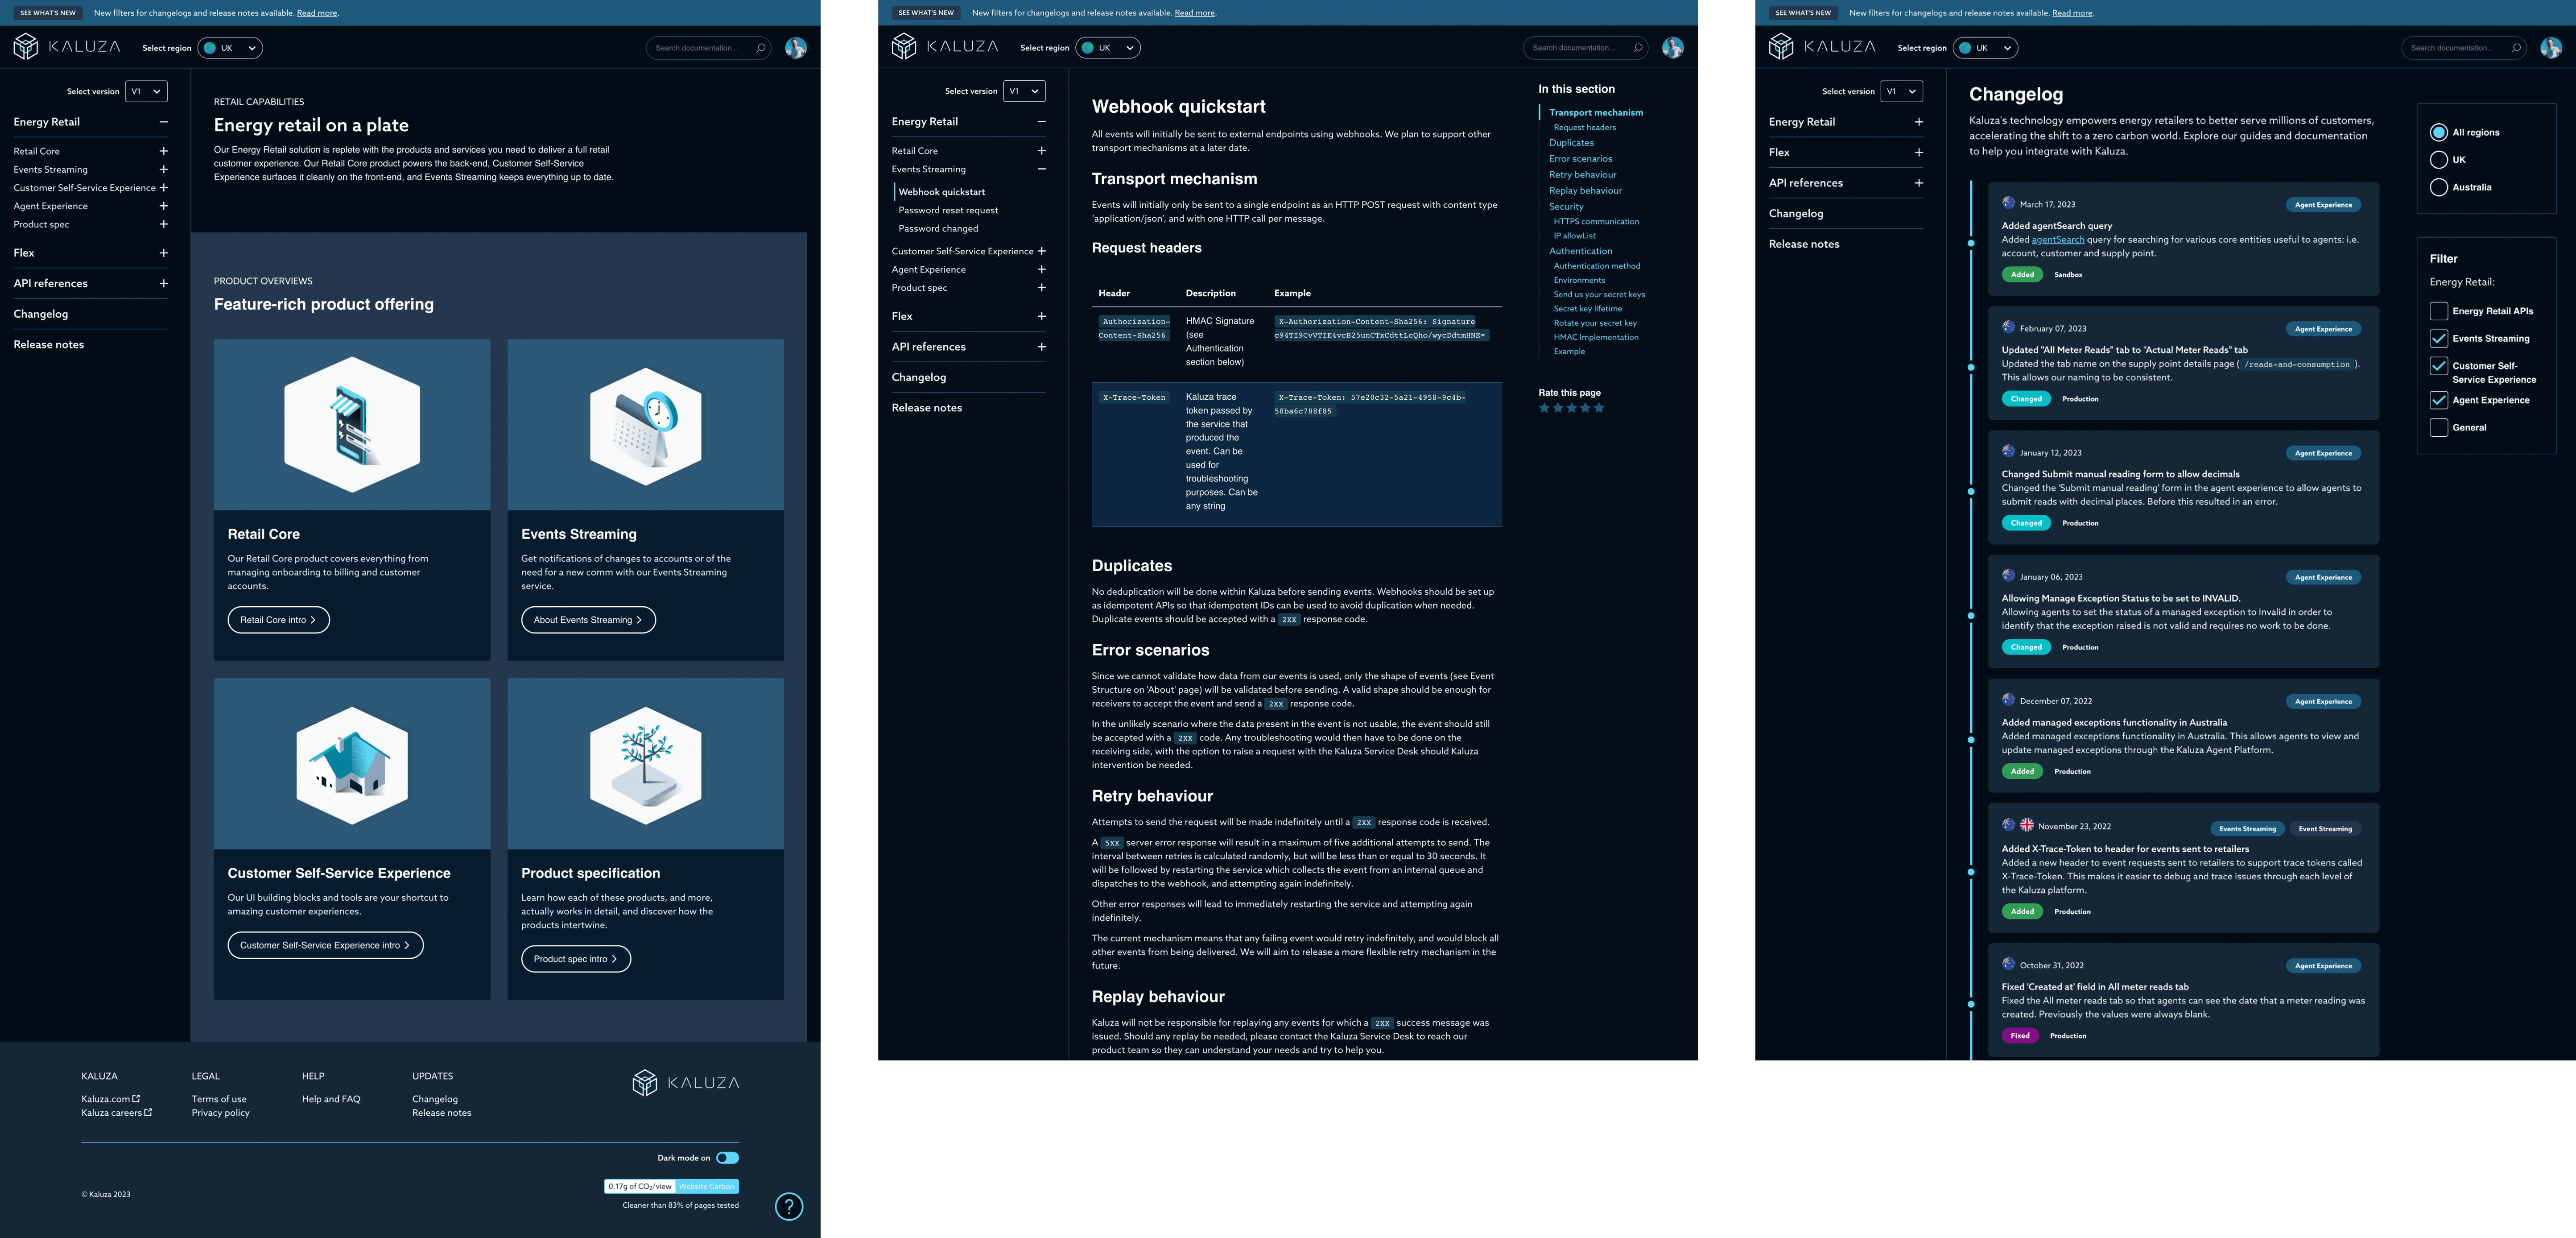Click the external-link icon beside Kaluza.com
Image resolution: width=2576 pixels, height=1238 pixels.
(x=136, y=1098)
